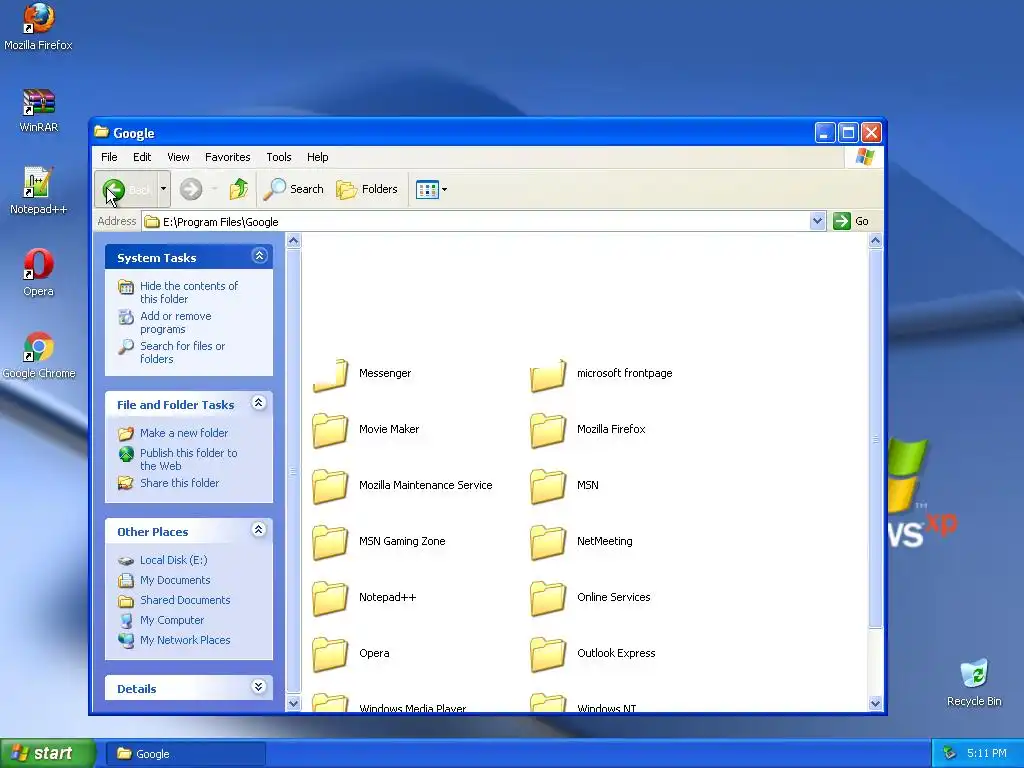Select the microsoft frontpage folder icon

pyautogui.click(x=548, y=375)
